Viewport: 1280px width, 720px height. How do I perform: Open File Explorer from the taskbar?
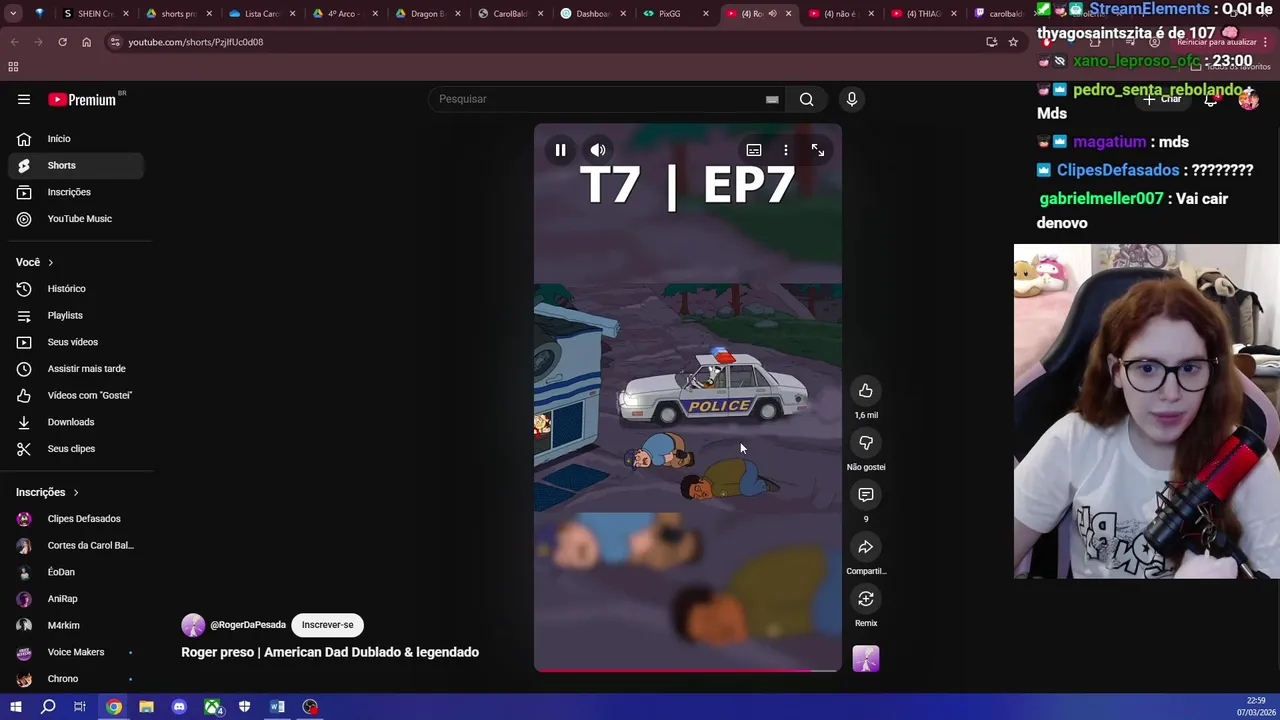coord(146,707)
